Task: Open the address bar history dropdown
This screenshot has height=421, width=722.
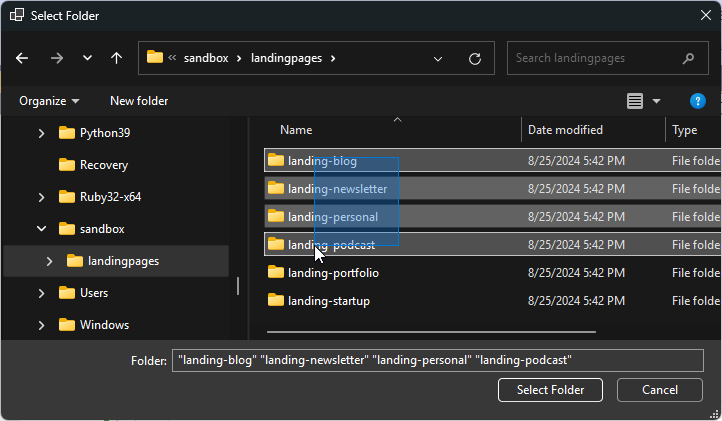Action: tap(438, 58)
